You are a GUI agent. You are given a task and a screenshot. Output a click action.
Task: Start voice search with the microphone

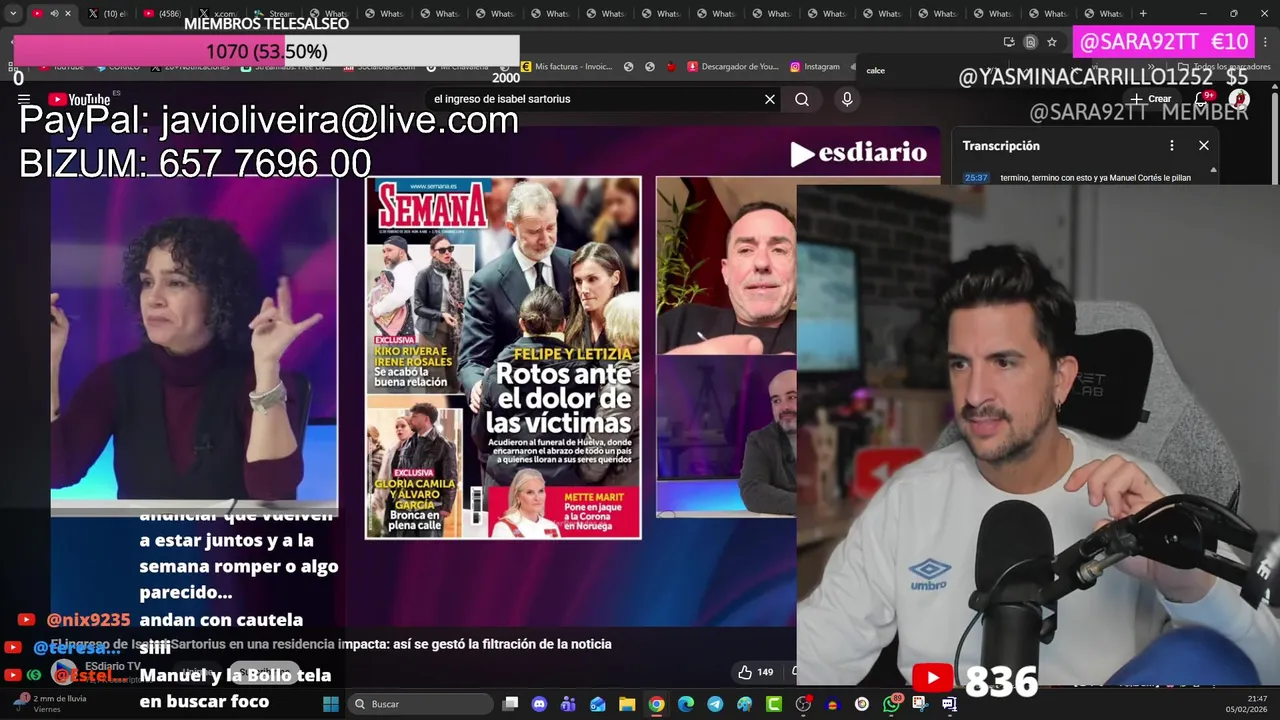pos(847,99)
